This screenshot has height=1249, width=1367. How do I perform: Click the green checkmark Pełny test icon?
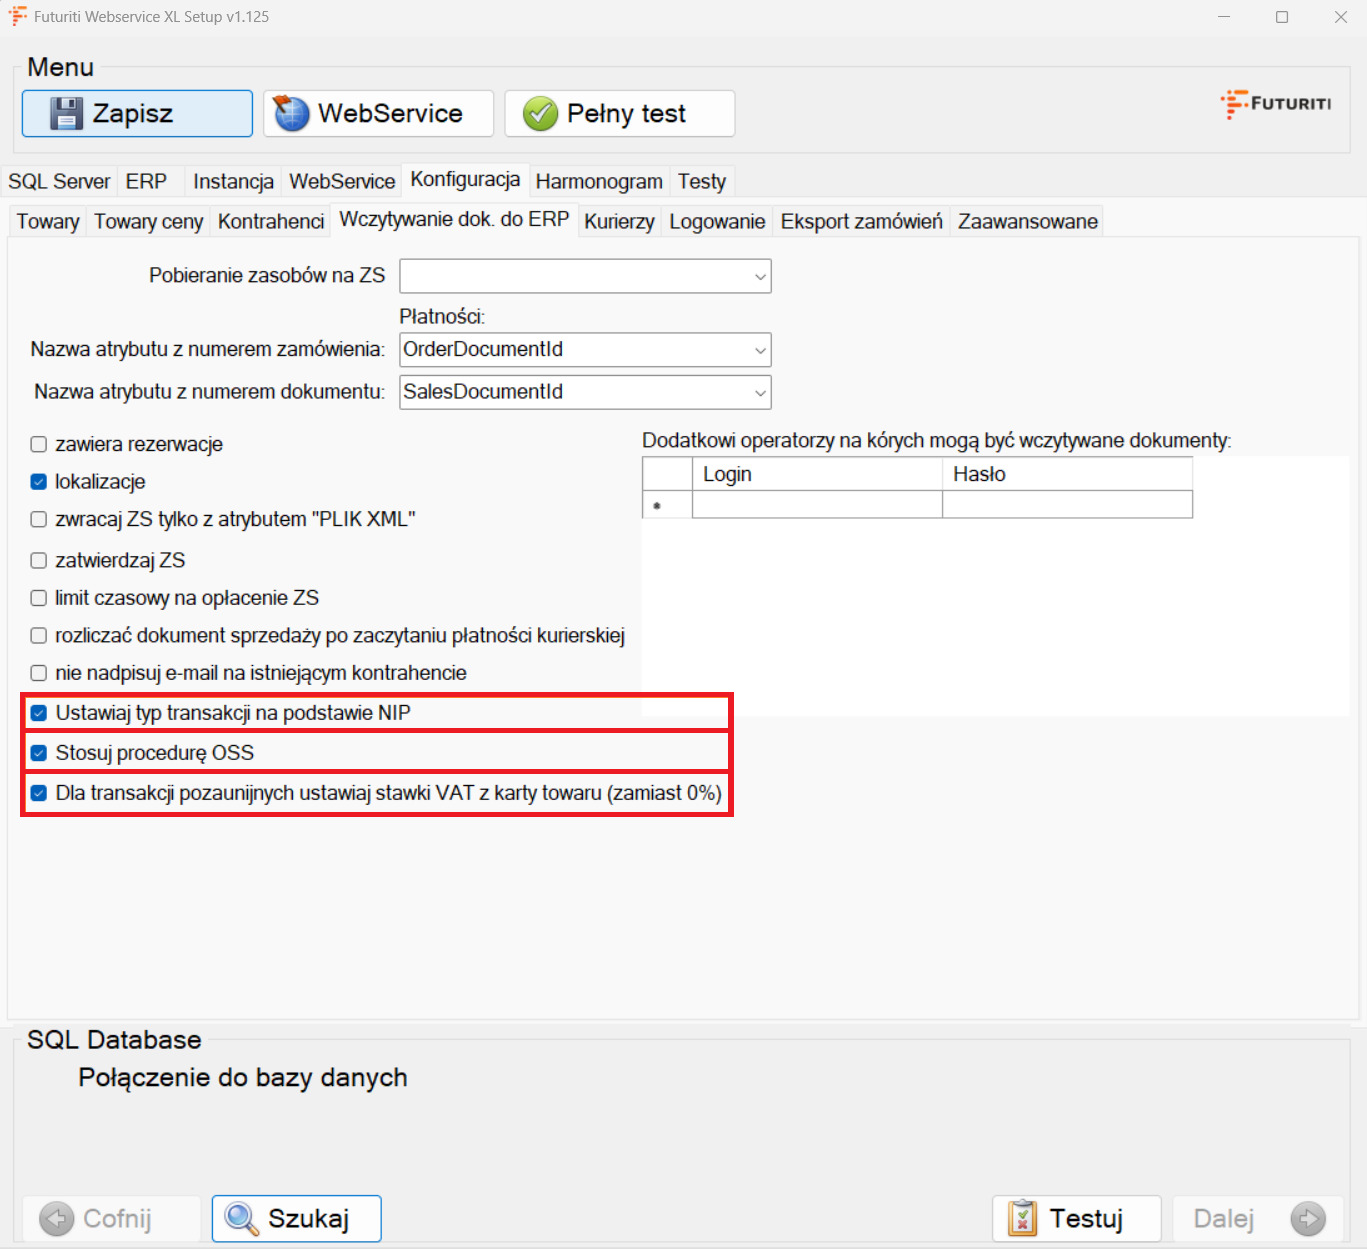(540, 114)
